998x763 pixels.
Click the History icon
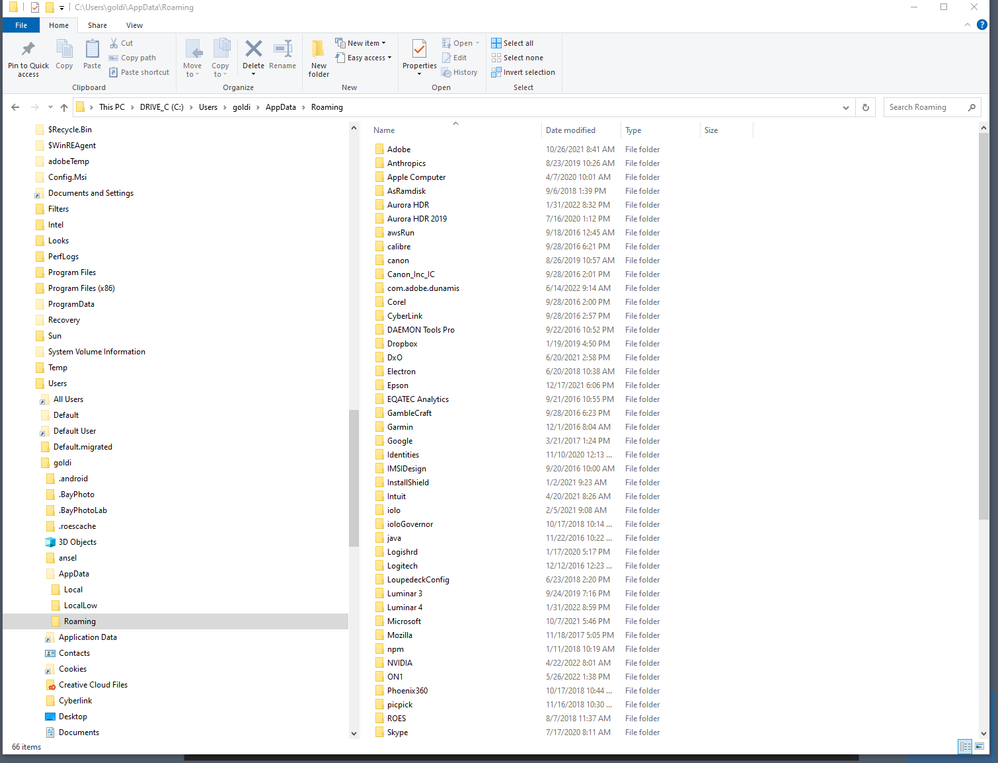(447, 72)
